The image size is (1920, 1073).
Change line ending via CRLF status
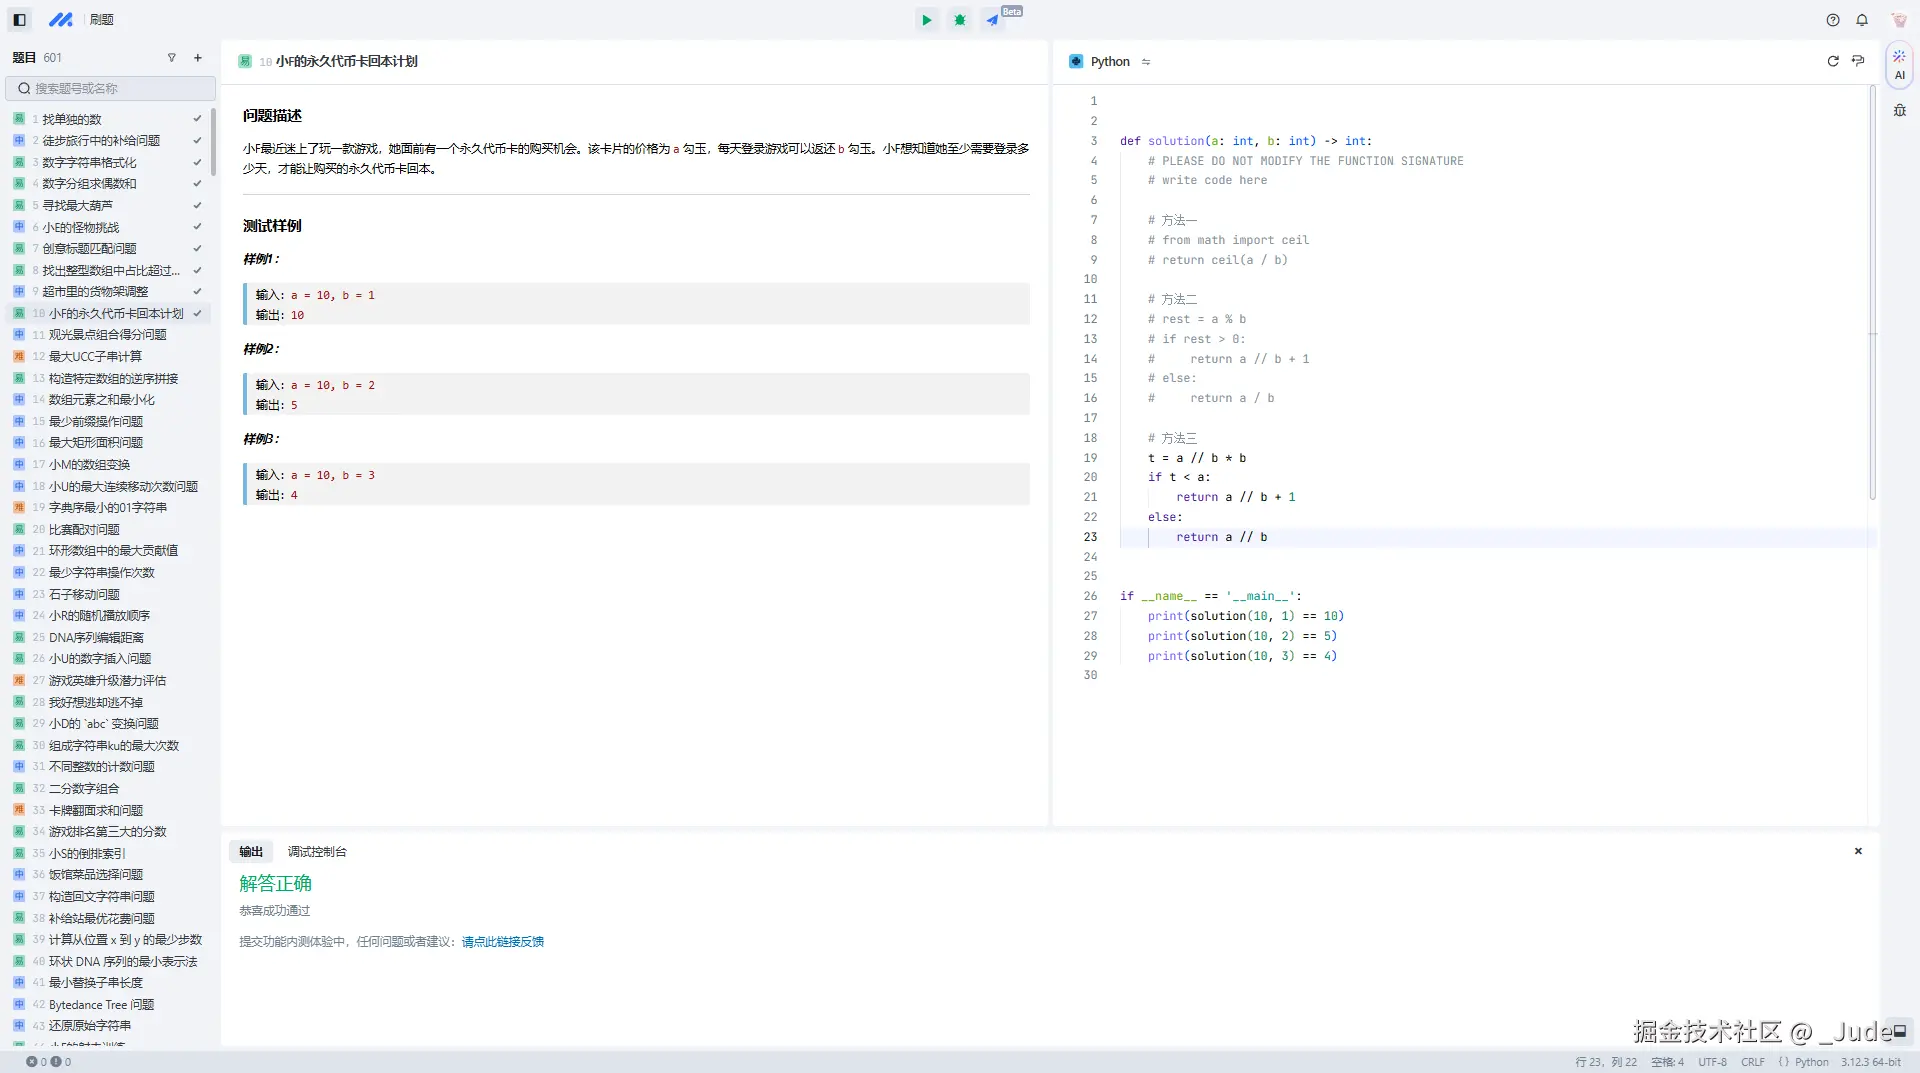(x=1753, y=1062)
